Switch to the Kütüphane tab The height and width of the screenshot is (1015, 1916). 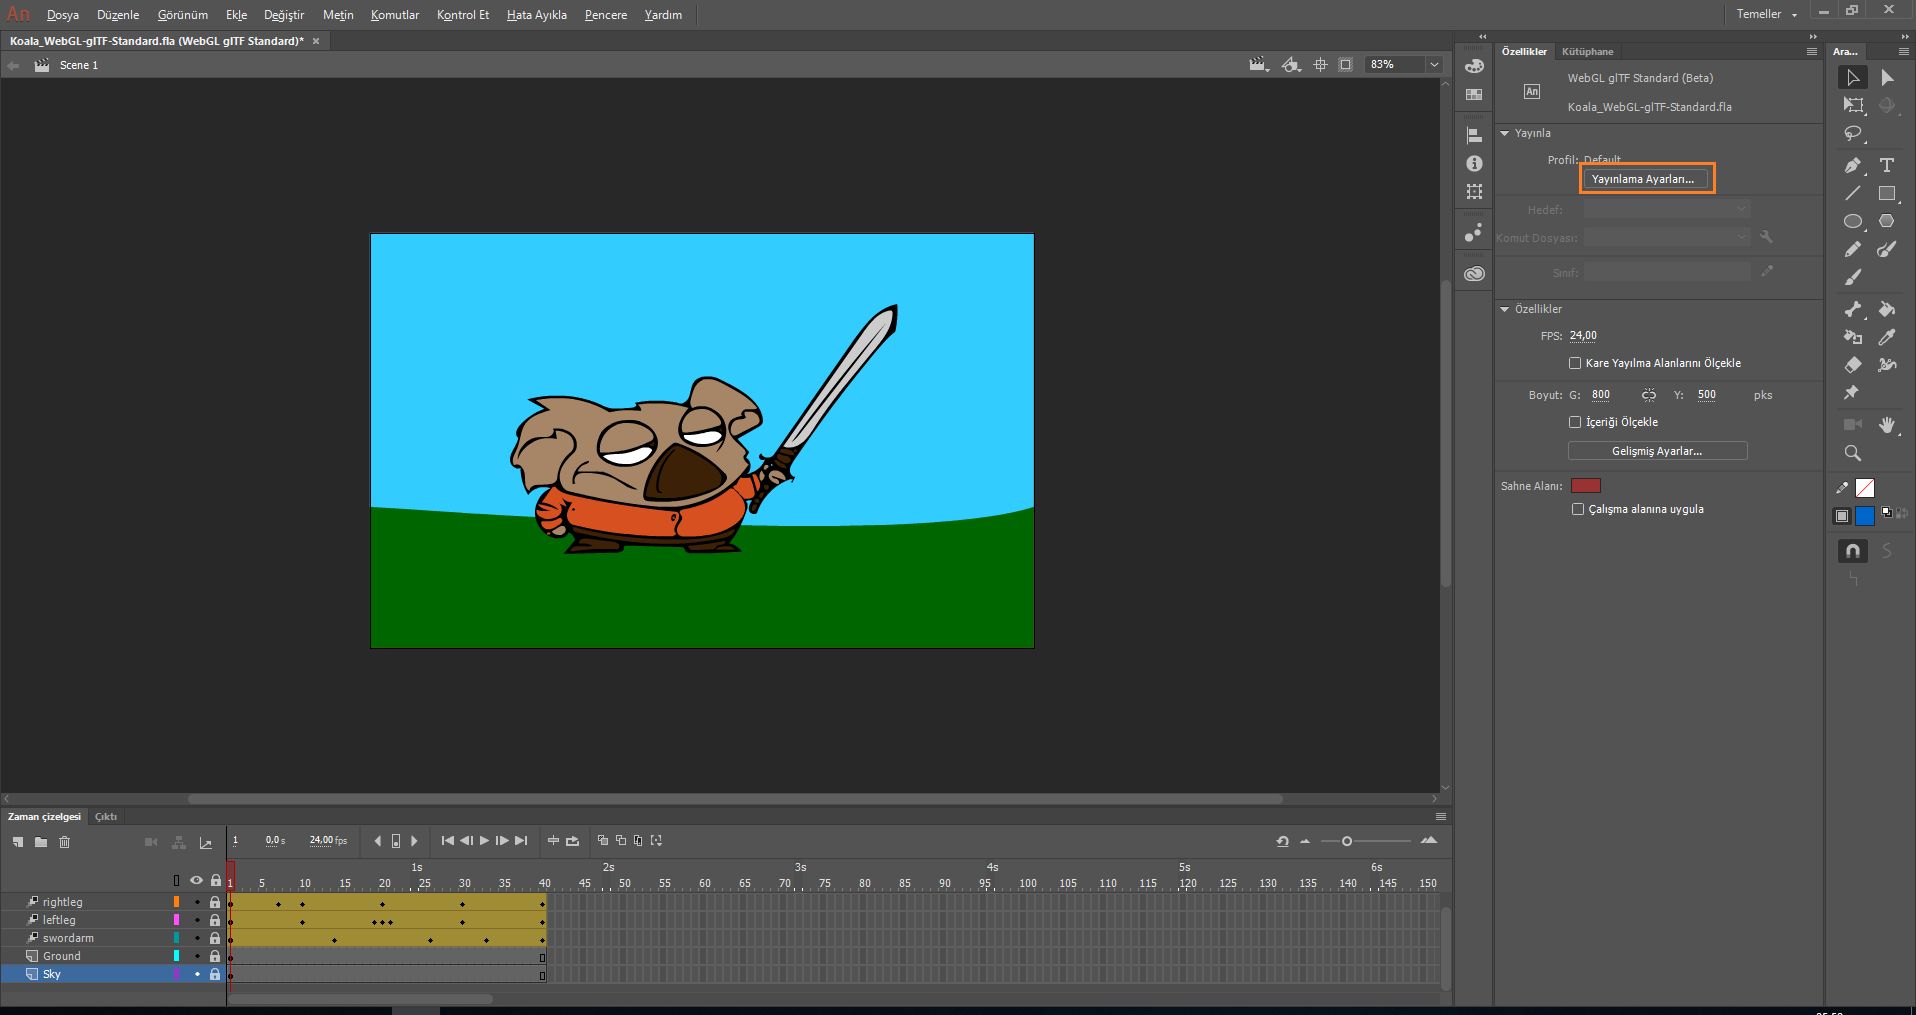[x=1587, y=52]
